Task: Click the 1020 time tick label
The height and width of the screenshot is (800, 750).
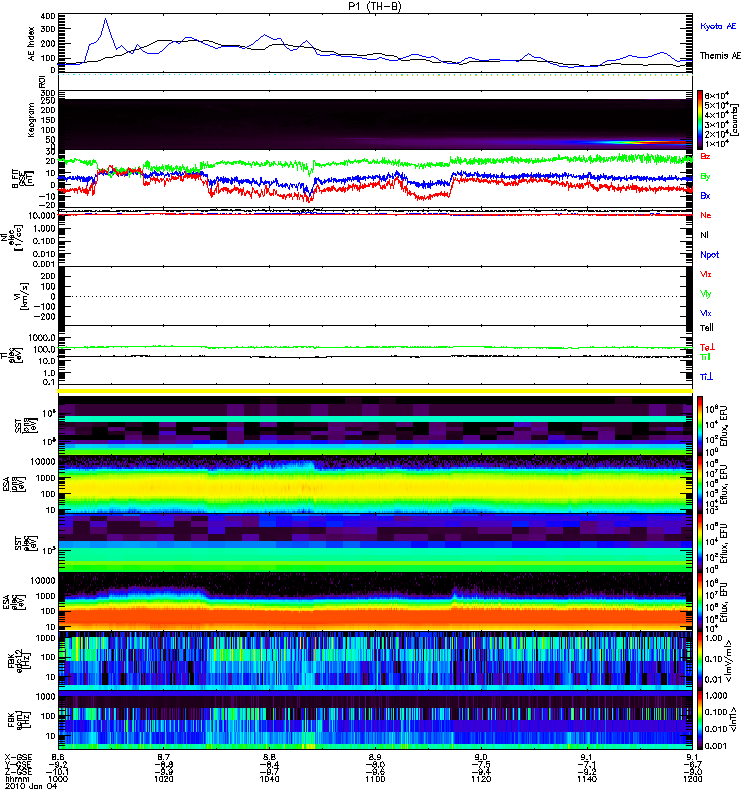Action: 163,779
